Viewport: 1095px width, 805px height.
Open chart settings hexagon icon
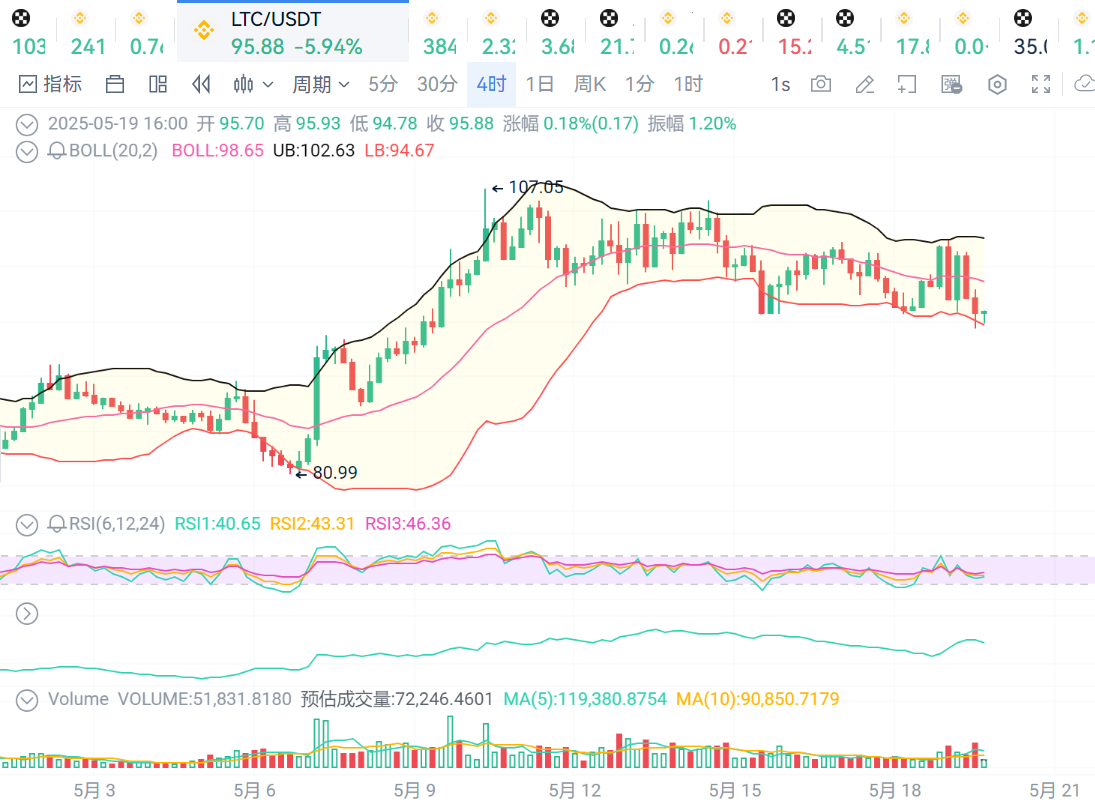click(x=997, y=84)
